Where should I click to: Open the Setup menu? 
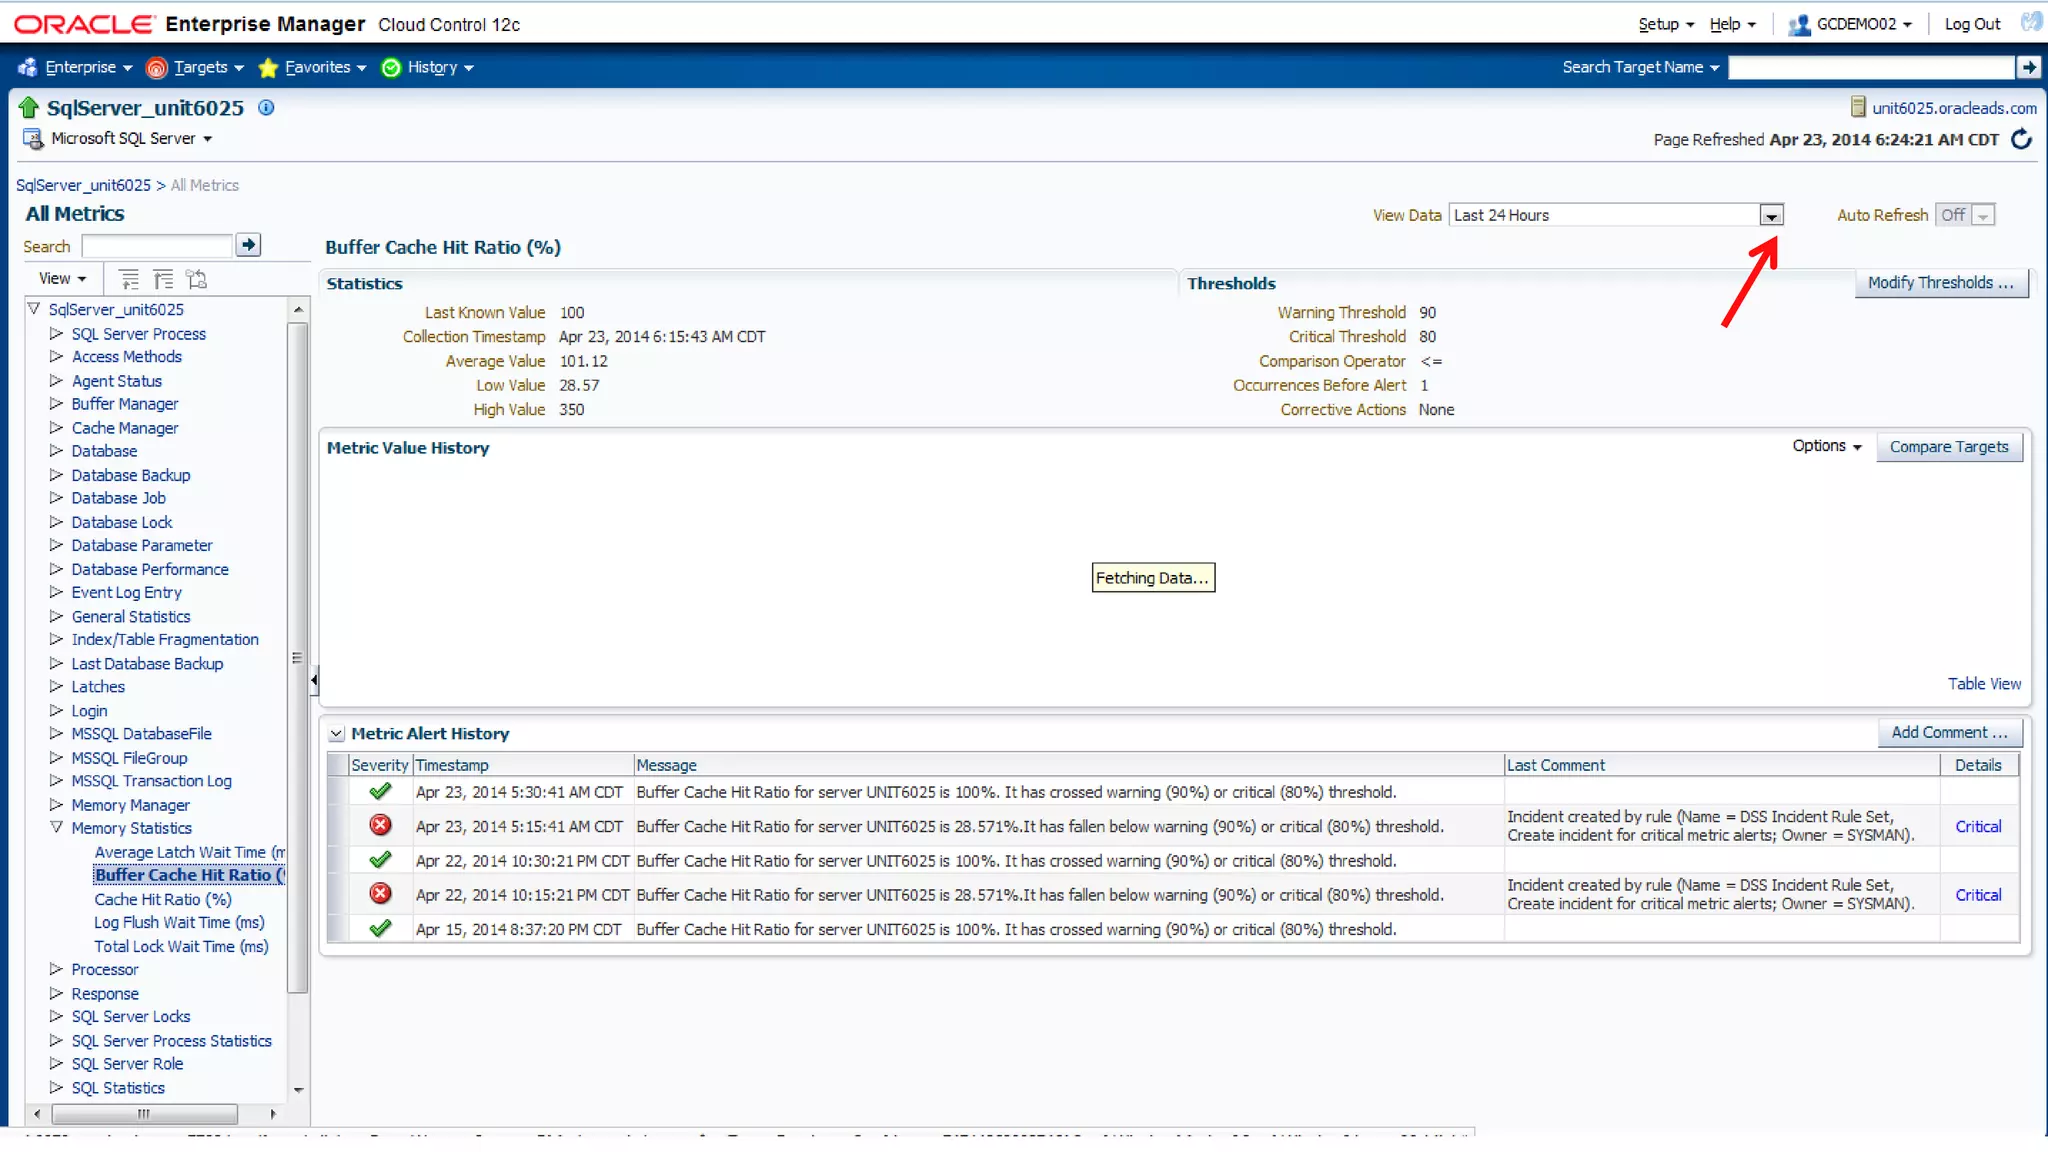click(x=1666, y=24)
